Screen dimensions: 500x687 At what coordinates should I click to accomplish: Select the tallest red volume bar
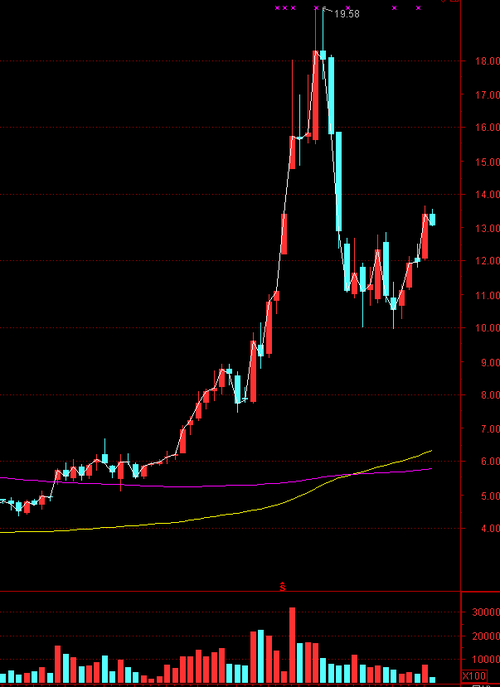[x=292, y=645]
